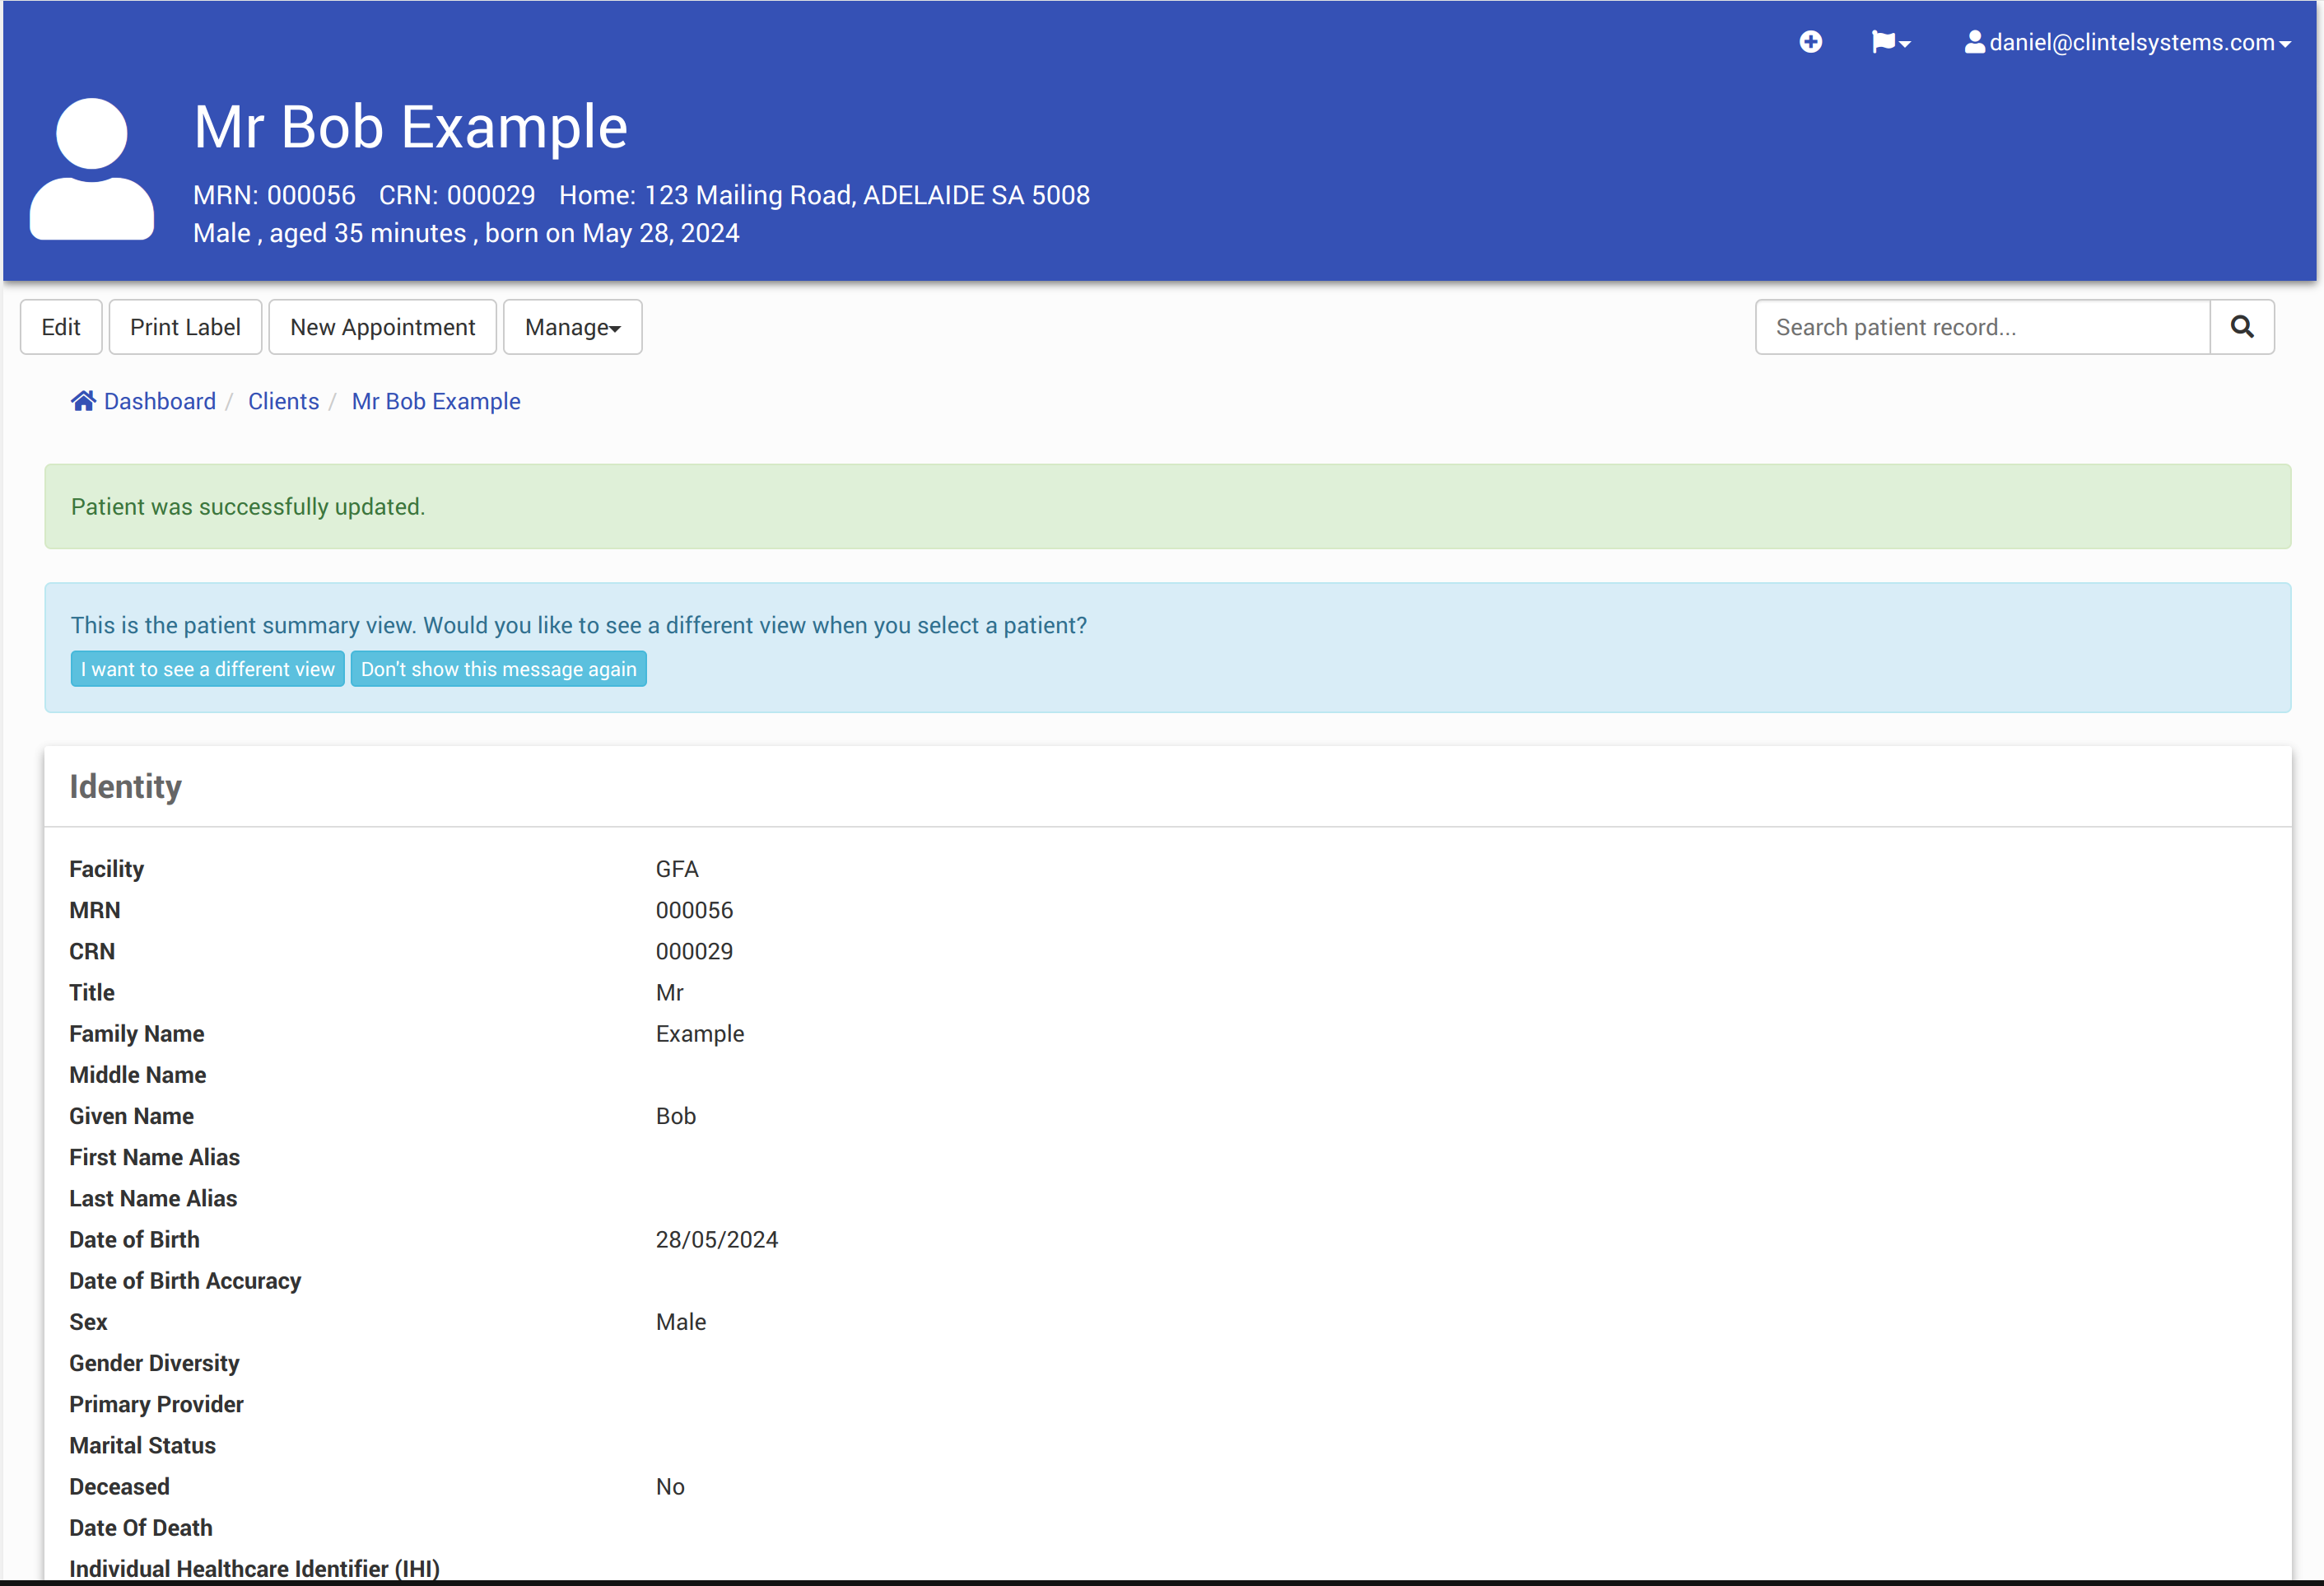
Task: Click the user icon beside the email
Action: 1974,42
